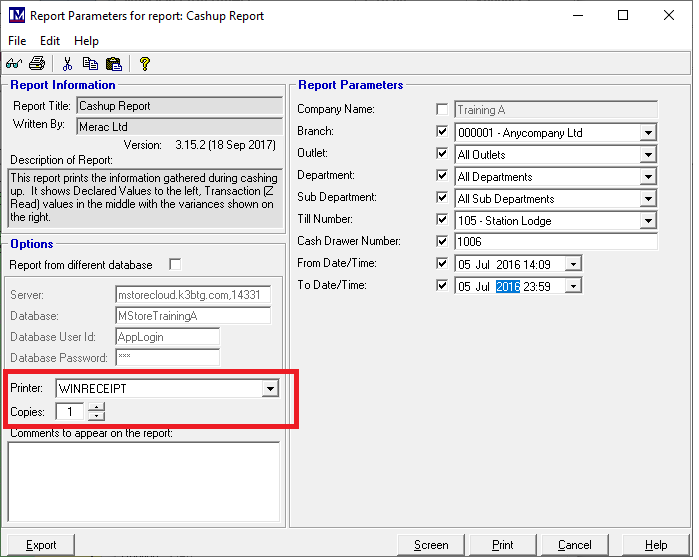The height and width of the screenshot is (560, 699).
Task: Open the Help menu
Action: pyautogui.click(x=86, y=41)
